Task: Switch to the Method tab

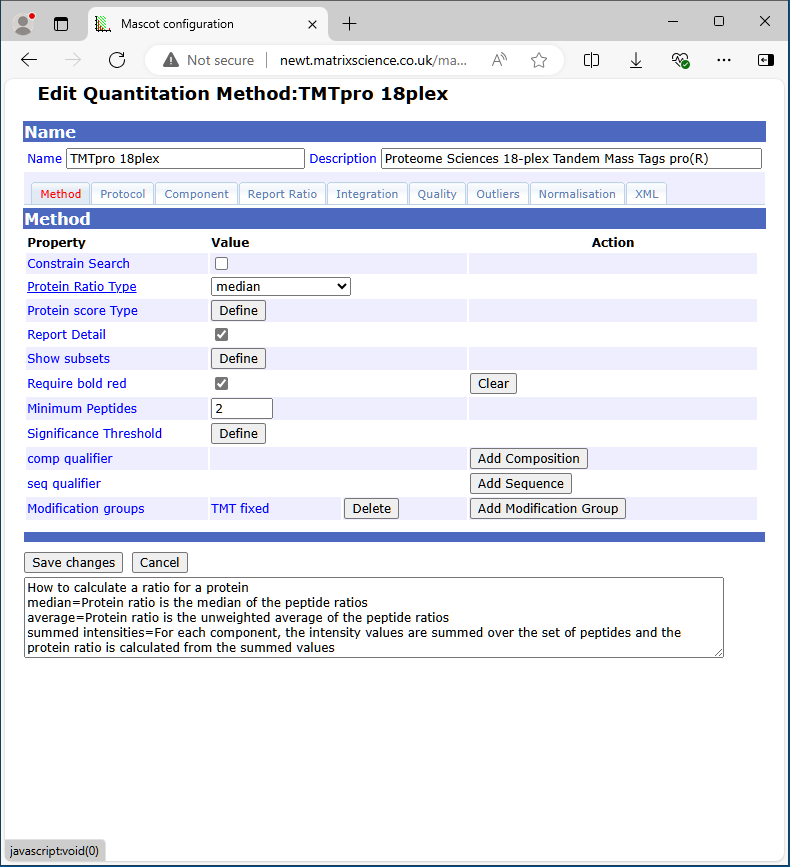Action: pyautogui.click(x=60, y=194)
